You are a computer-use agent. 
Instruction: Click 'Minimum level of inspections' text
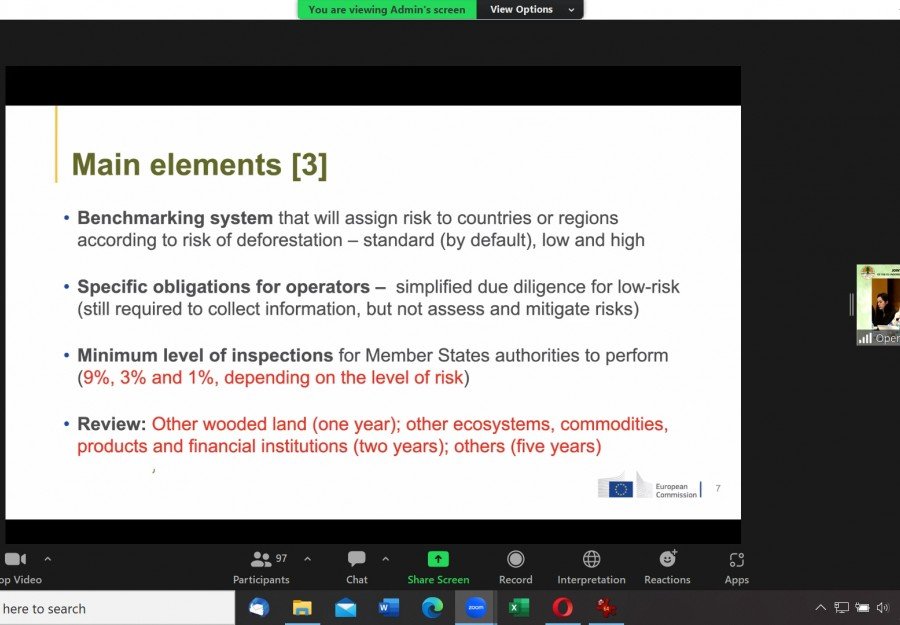click(205, 356)
